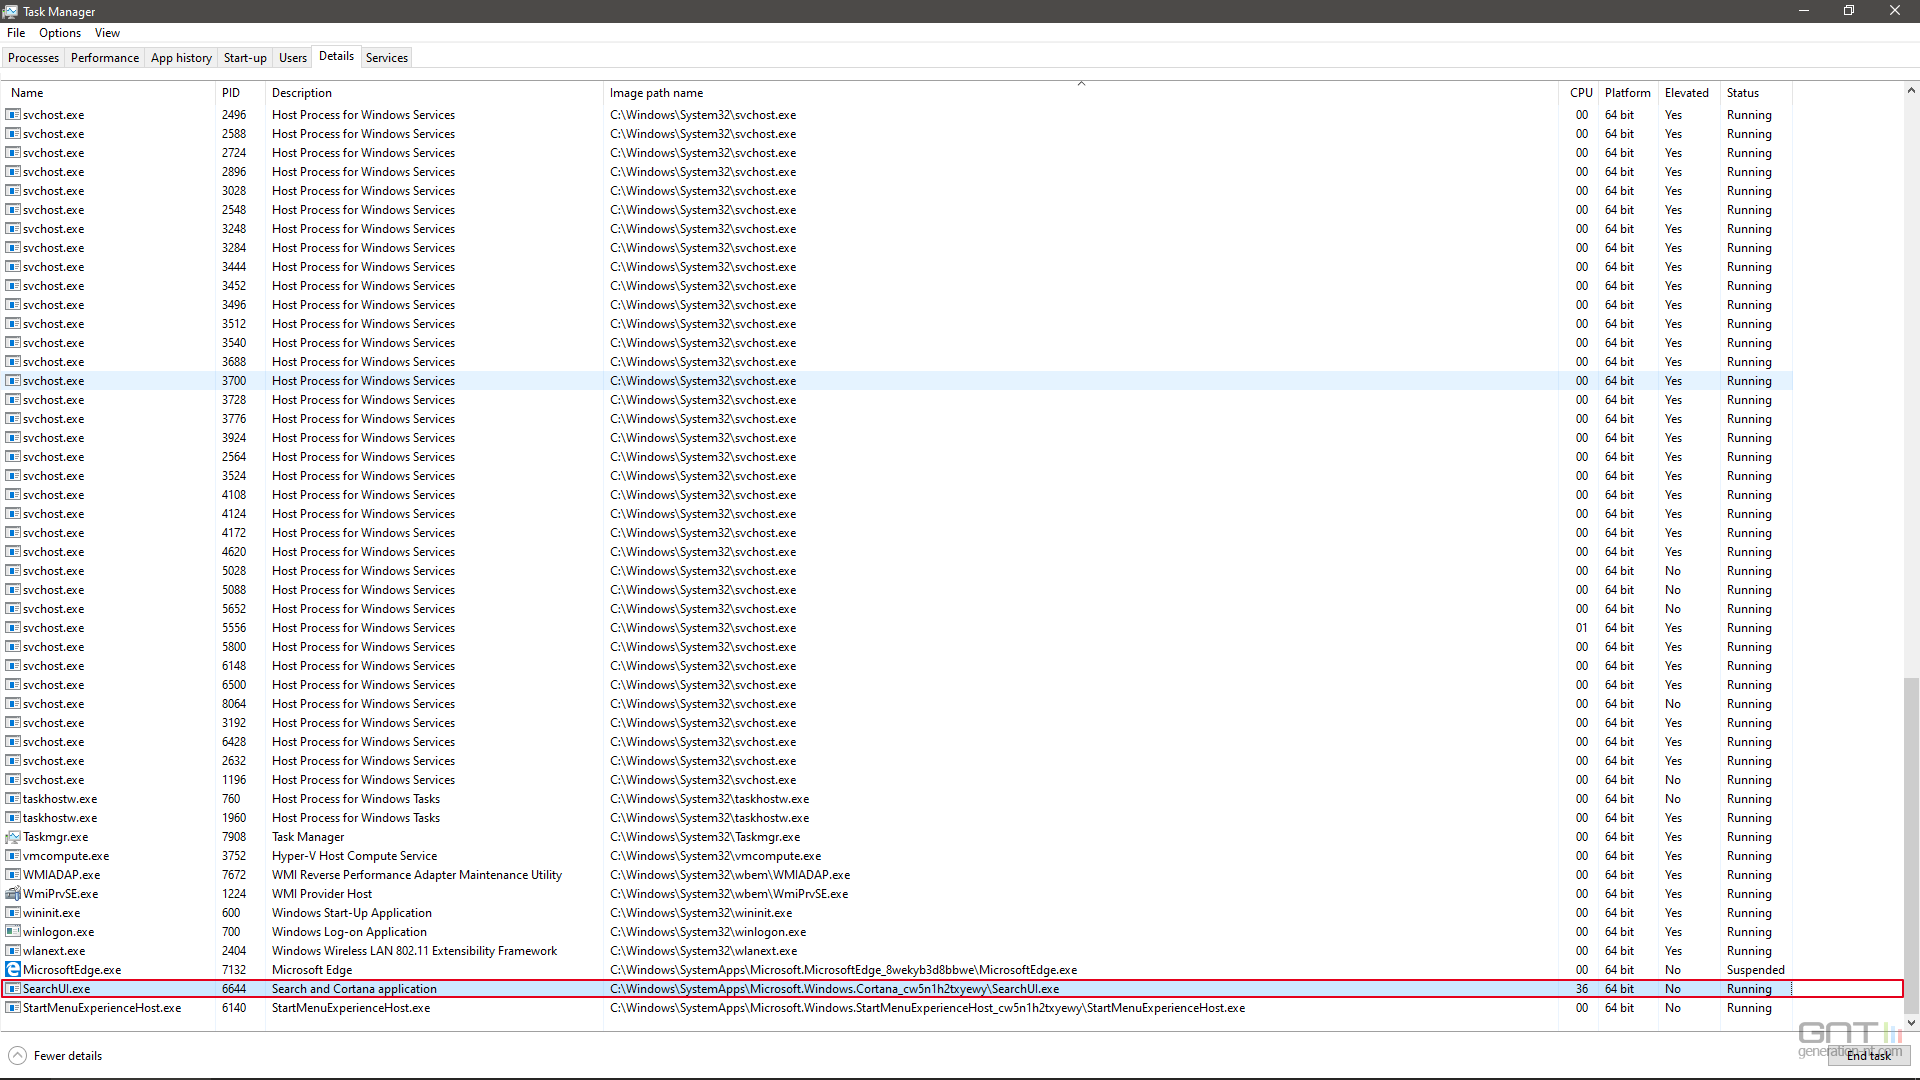This screenshot has height=1080, width=1920.
Task: Click icon of taskhostw.exe with PID 760
Action: pos(13,799)
